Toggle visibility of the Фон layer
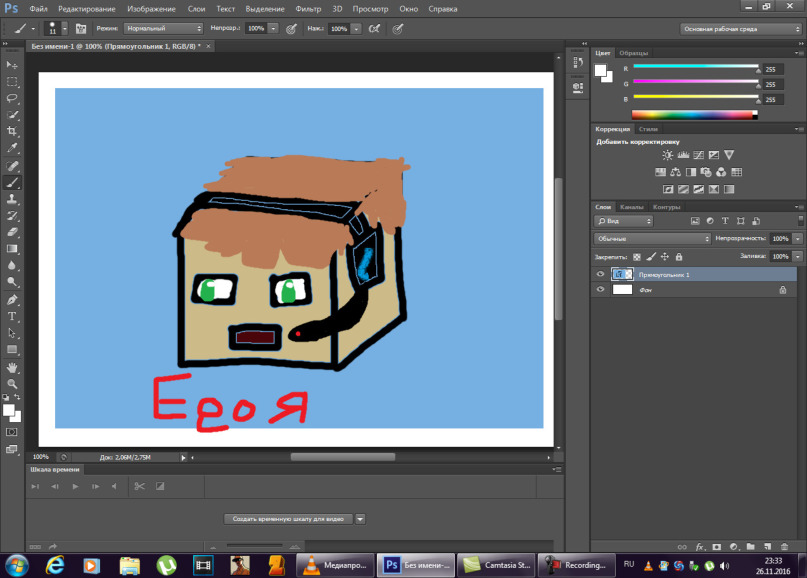Image resolution: width=807 pixels, height=578 pixels. click(x=600, y=289)
